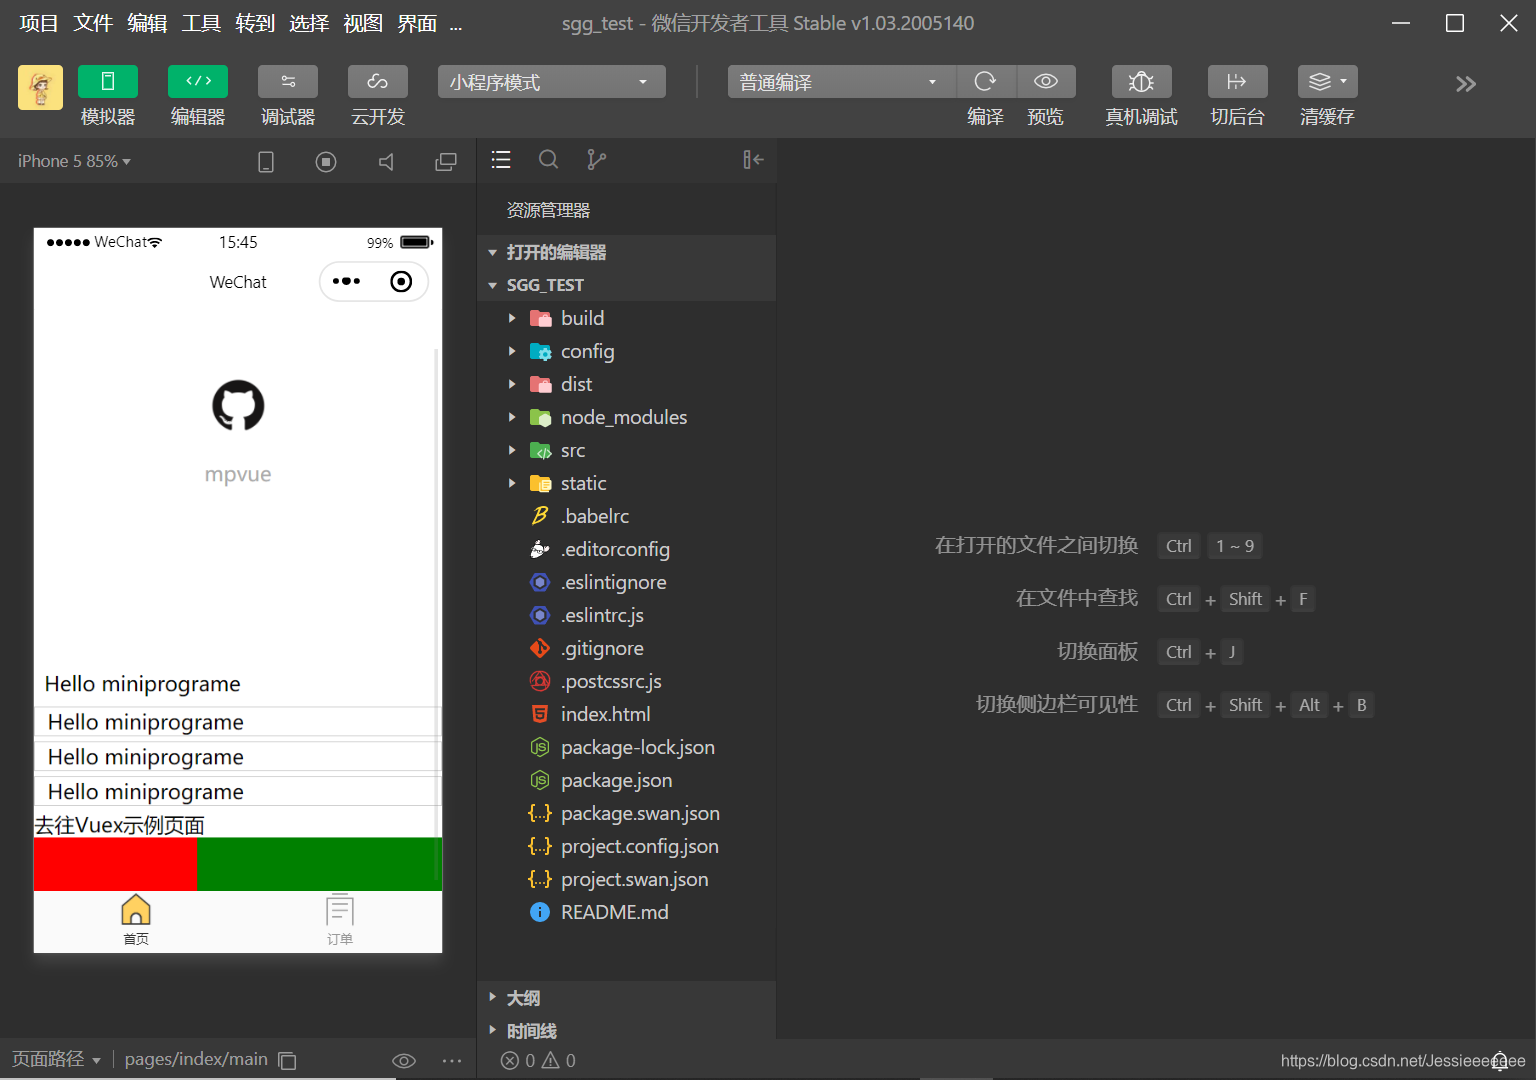Open the .eslintrc.js file
This screenshot has width=1536, height=1080.
(627, 615)
